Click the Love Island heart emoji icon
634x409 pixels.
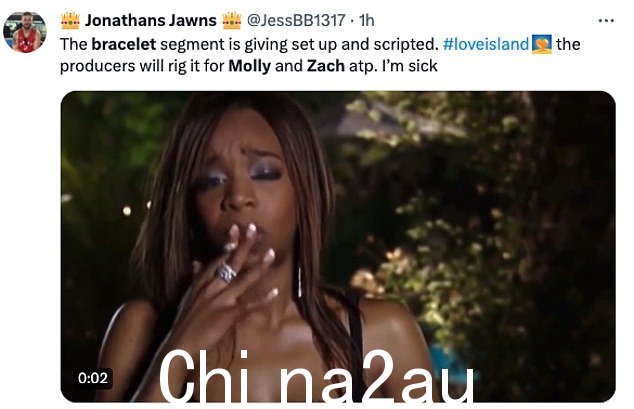click(541, 44)
